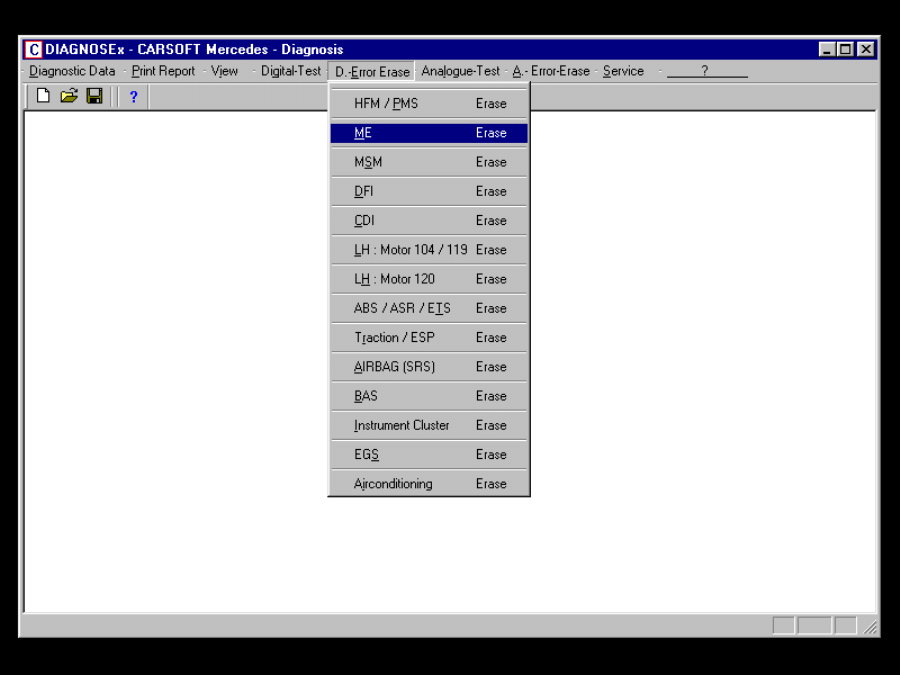Maximize the DIAGNOSEx window

click(x=846, y=50)
